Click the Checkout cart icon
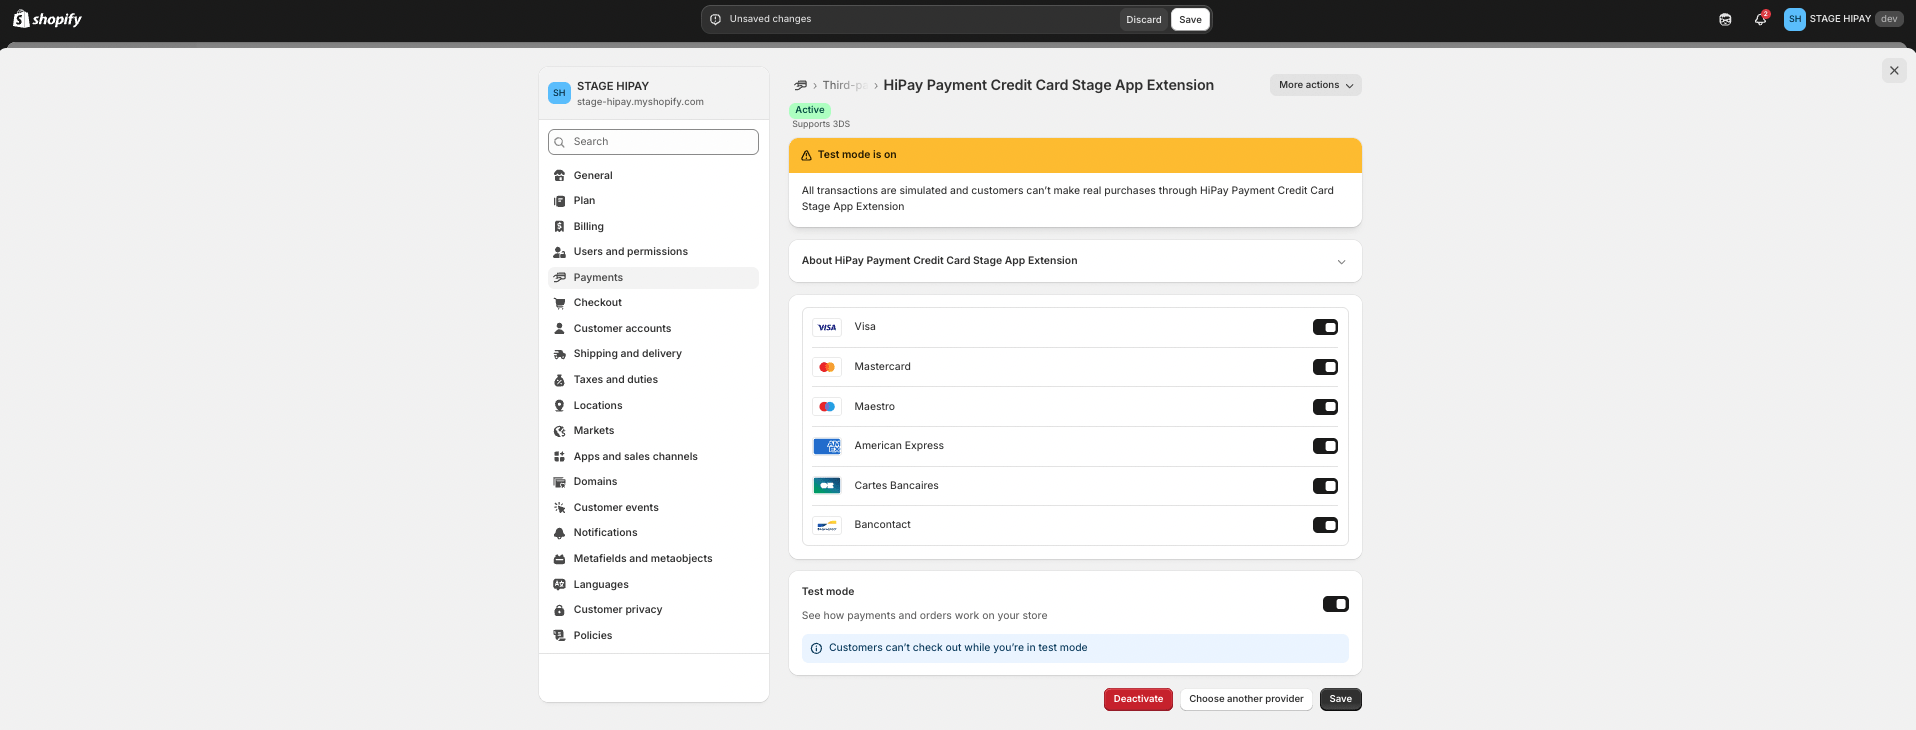 tap(560, 303)
